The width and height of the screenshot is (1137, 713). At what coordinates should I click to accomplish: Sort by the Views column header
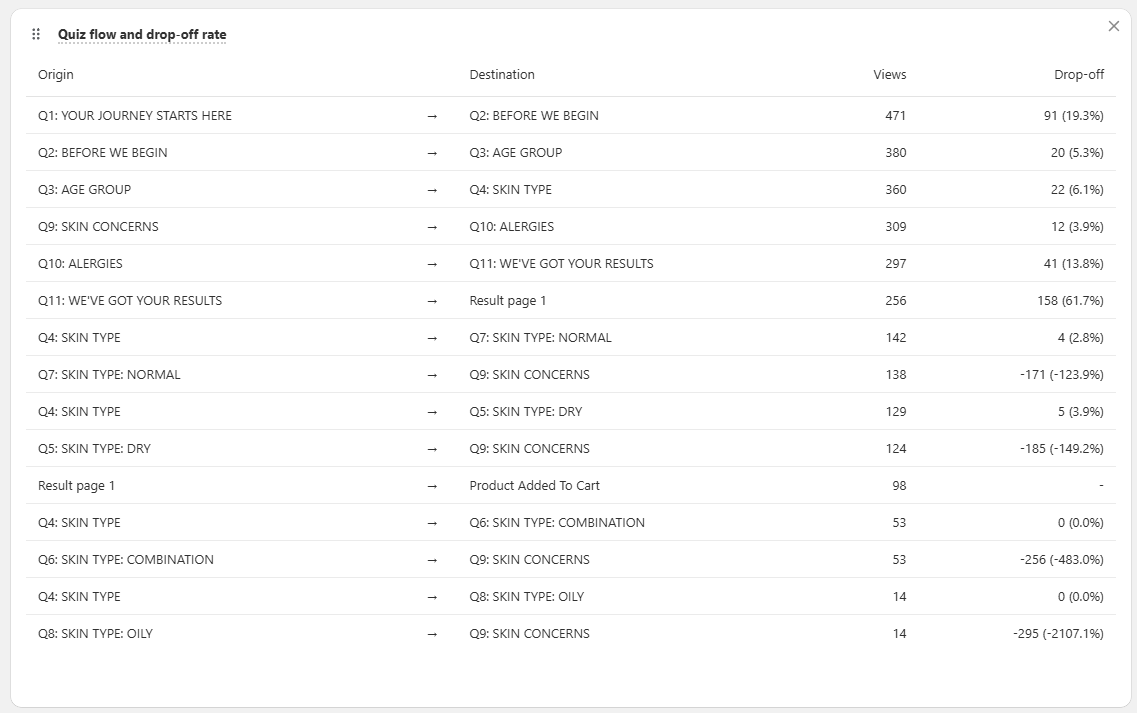pos(891,74)
